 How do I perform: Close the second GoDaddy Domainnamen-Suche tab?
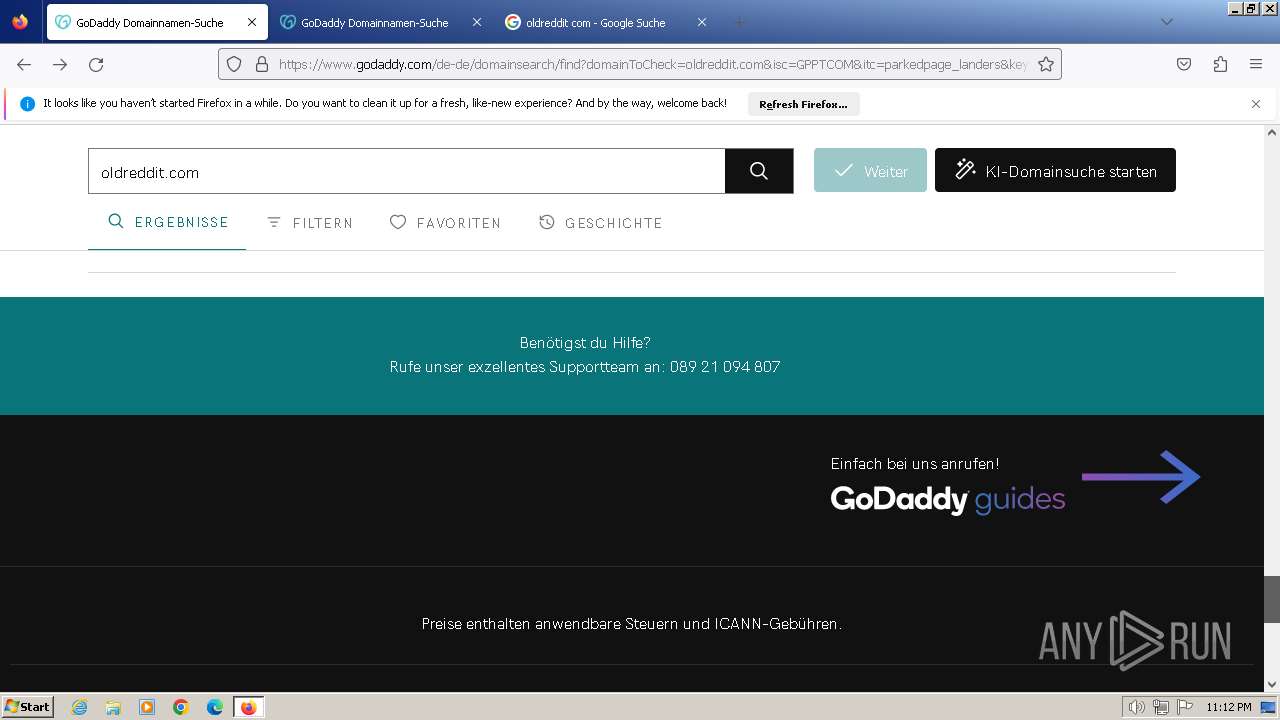[x=476, y=22]
